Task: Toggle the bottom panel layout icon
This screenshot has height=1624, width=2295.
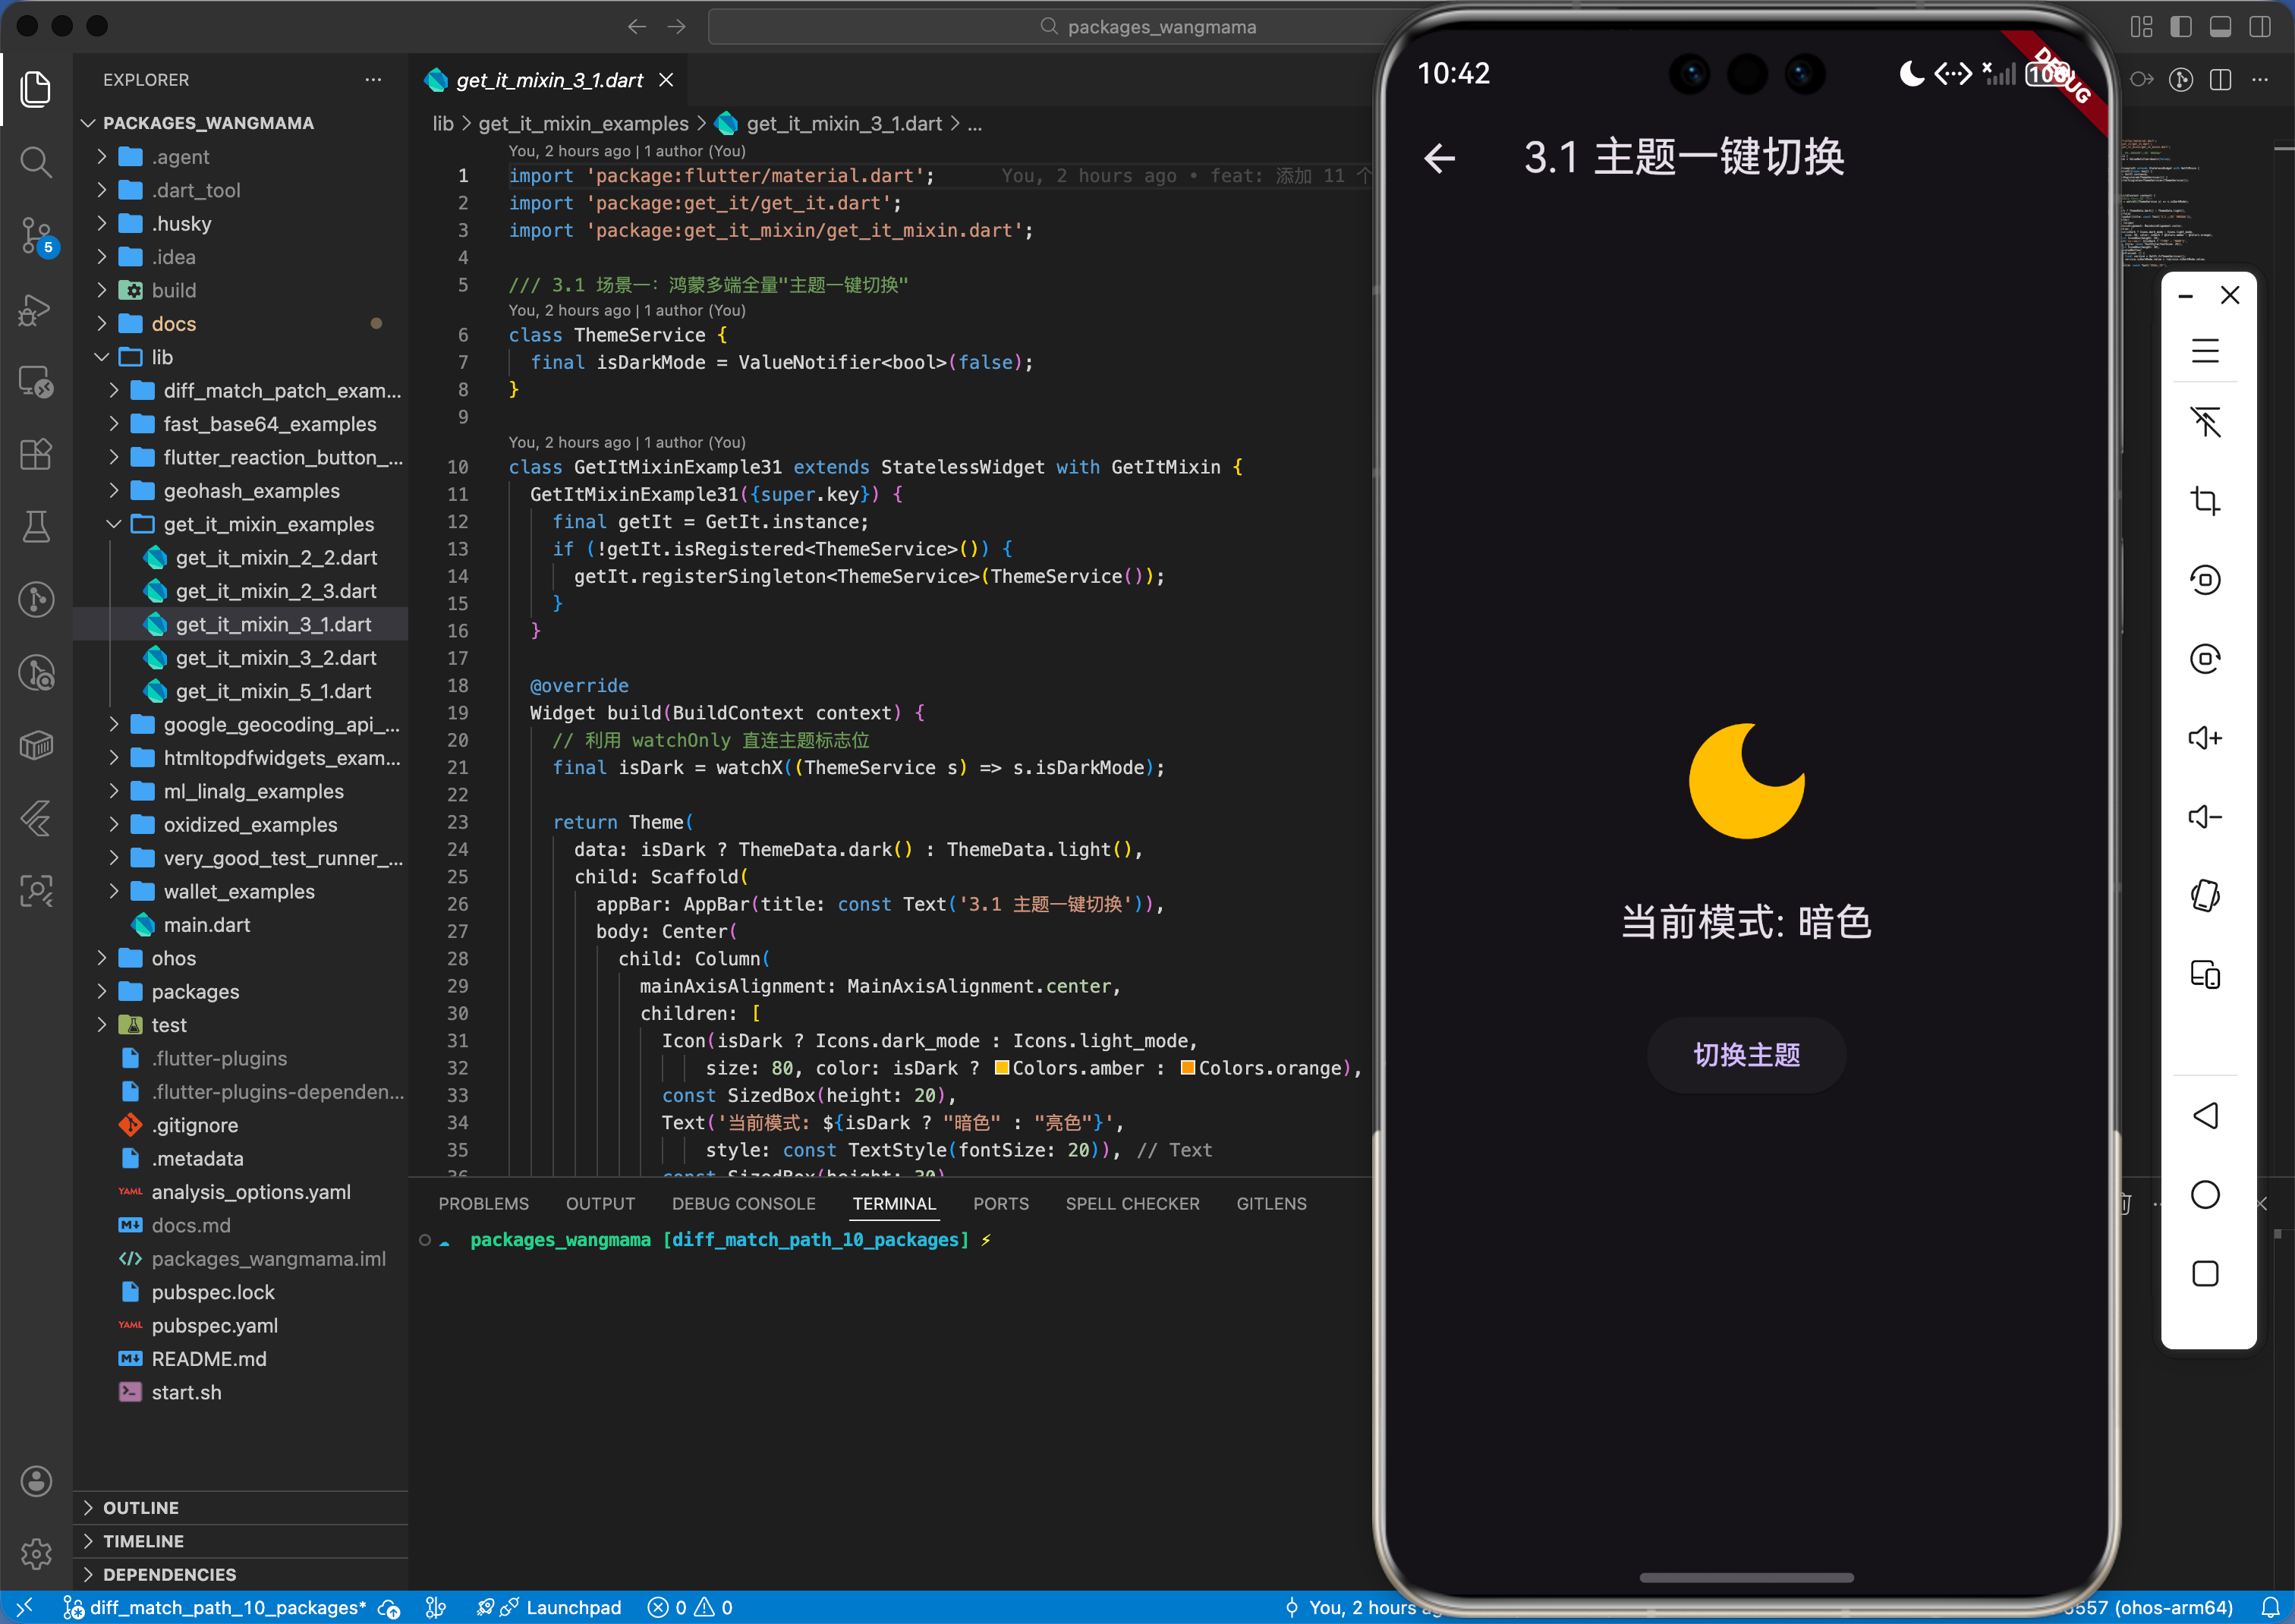Action: 2220,27
